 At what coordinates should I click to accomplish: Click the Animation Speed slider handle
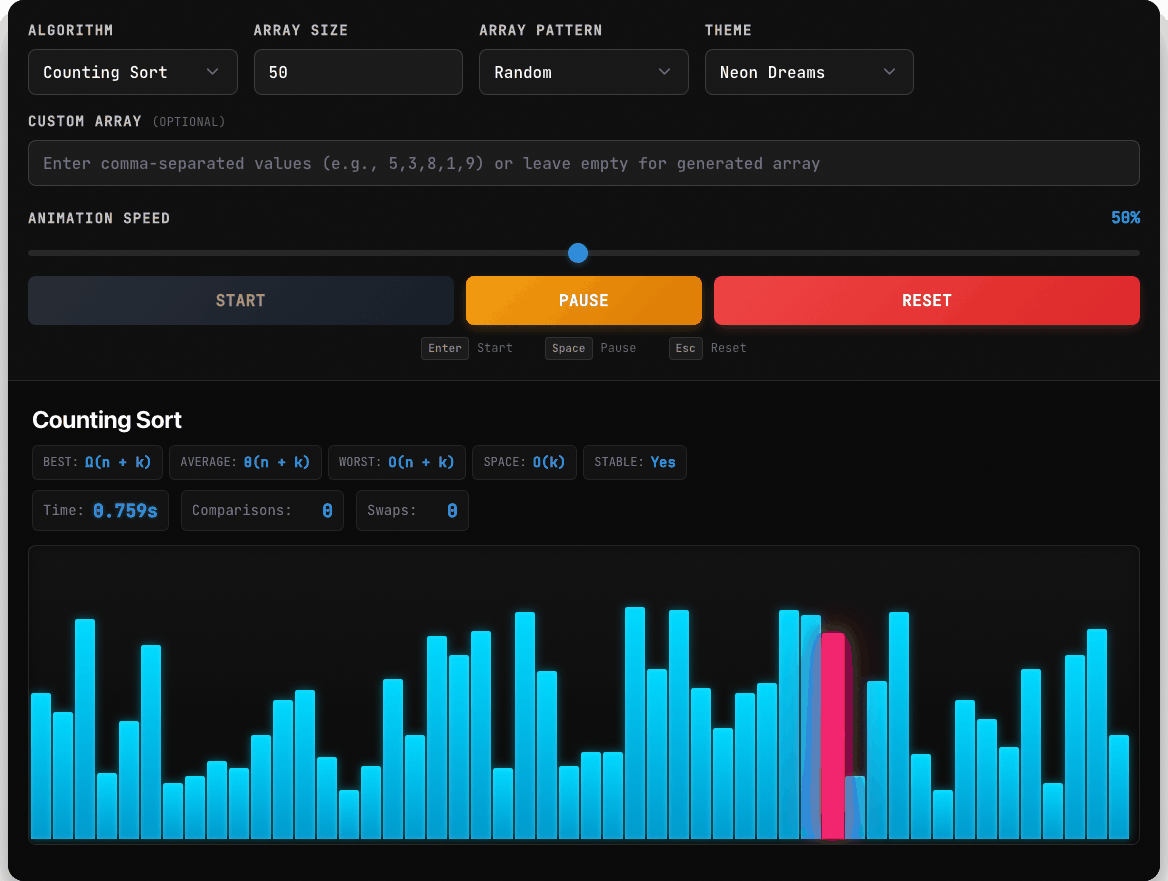point(577,253)
